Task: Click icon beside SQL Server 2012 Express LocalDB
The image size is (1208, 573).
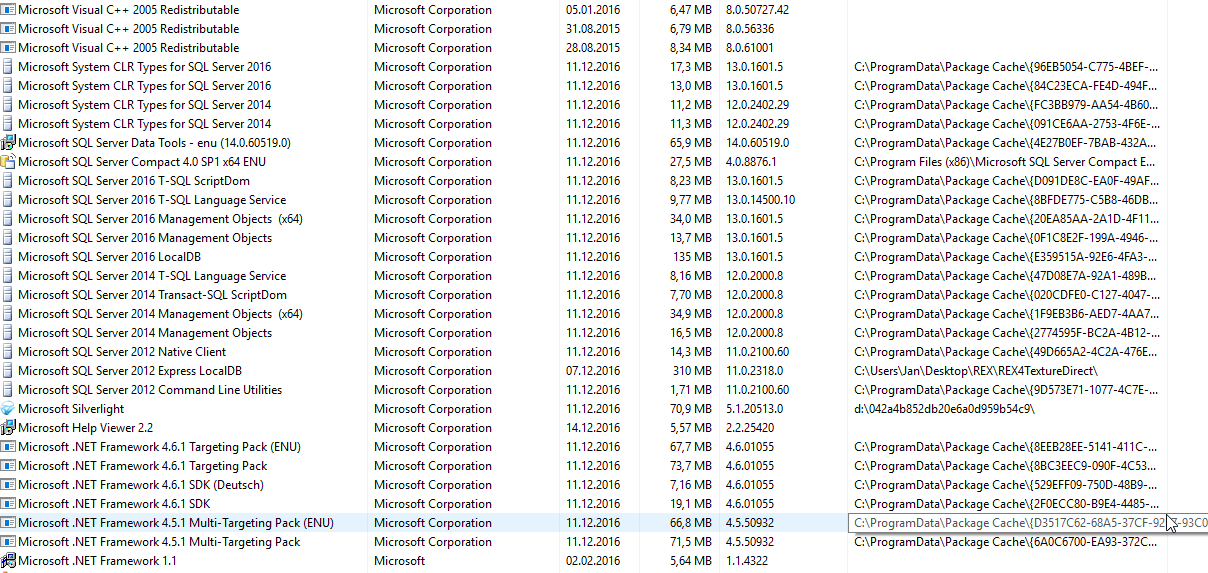Action: pyautogui.click(x=8, y=371)
